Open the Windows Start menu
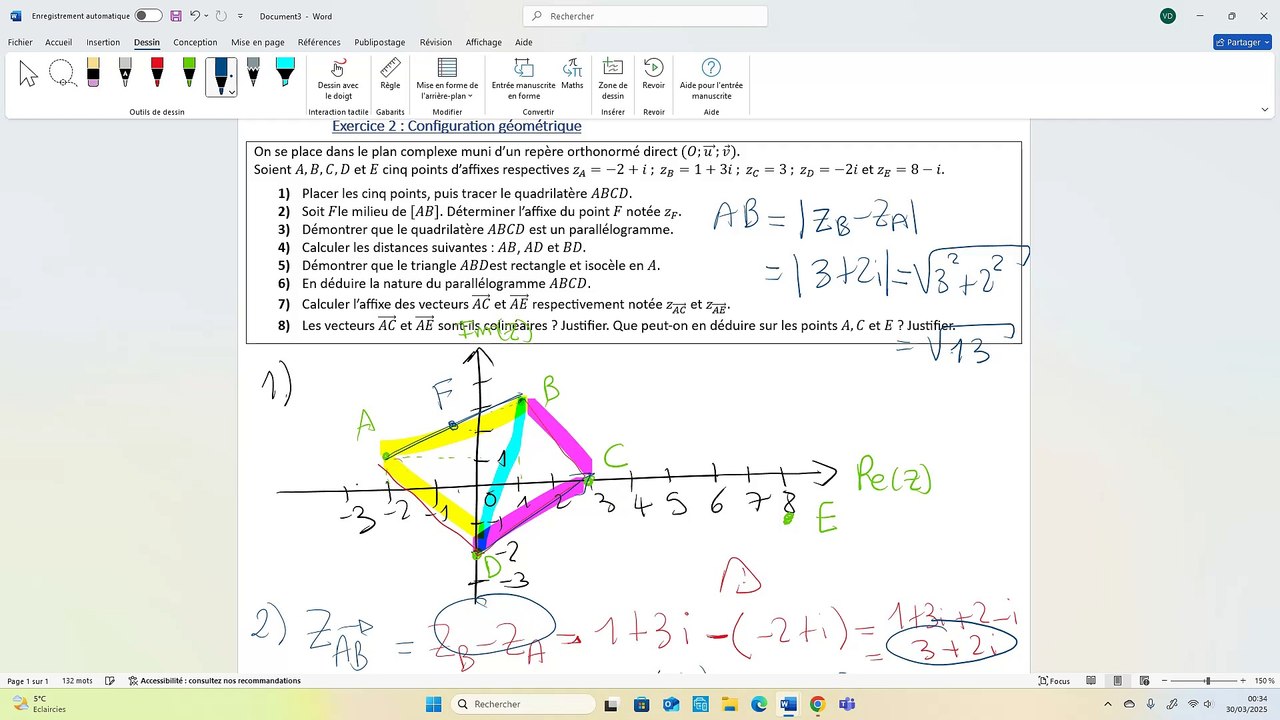1280x720 pixels. (x=433, y=704)
